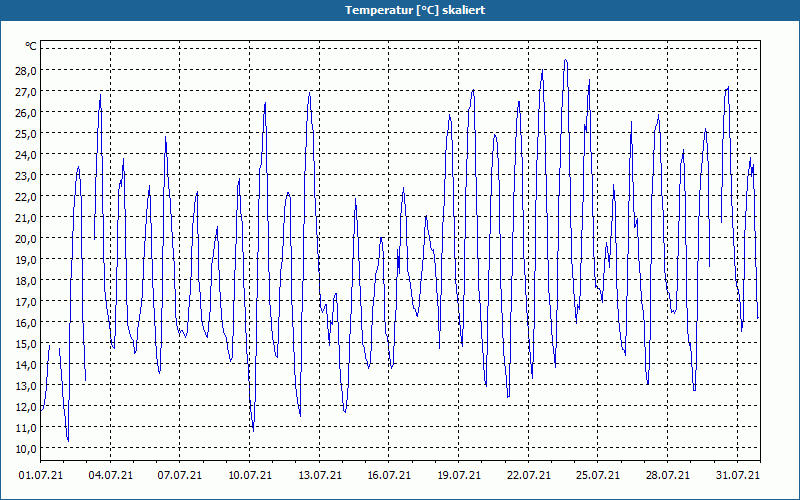Click the 26,0 y-axis label

pos(26,113)
